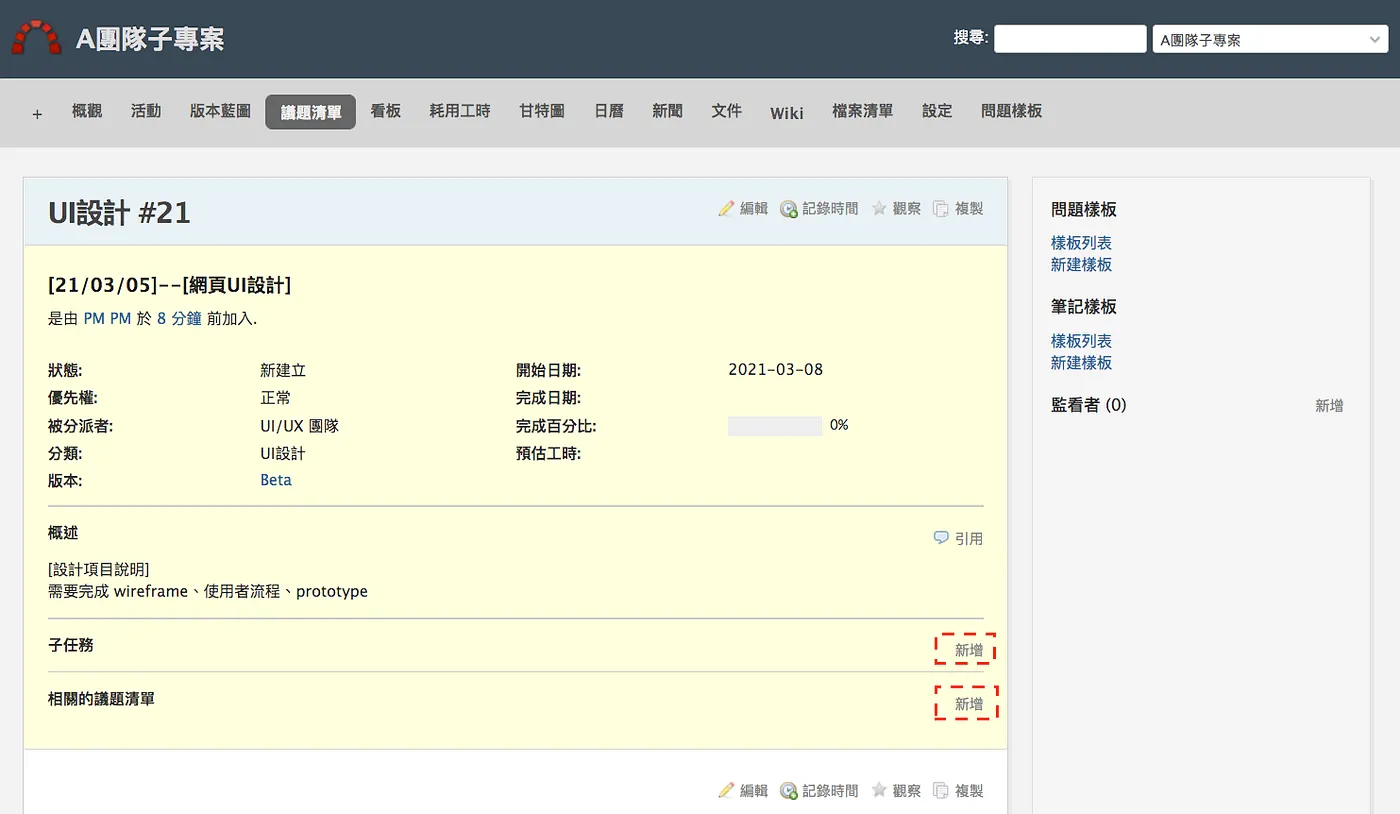Open the 看板 tab
Image resolution: width=1400 pixels, height=814 pixels.
(386, 111)
